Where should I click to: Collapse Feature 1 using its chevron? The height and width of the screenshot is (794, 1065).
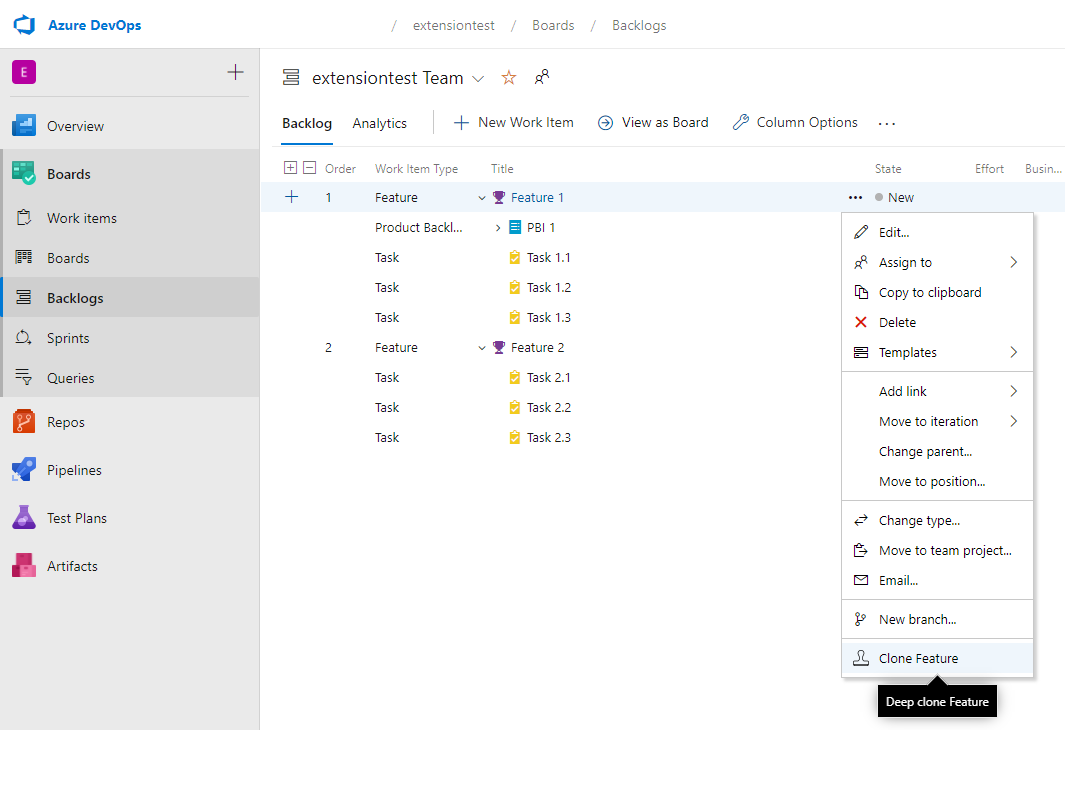pos(481,197)
